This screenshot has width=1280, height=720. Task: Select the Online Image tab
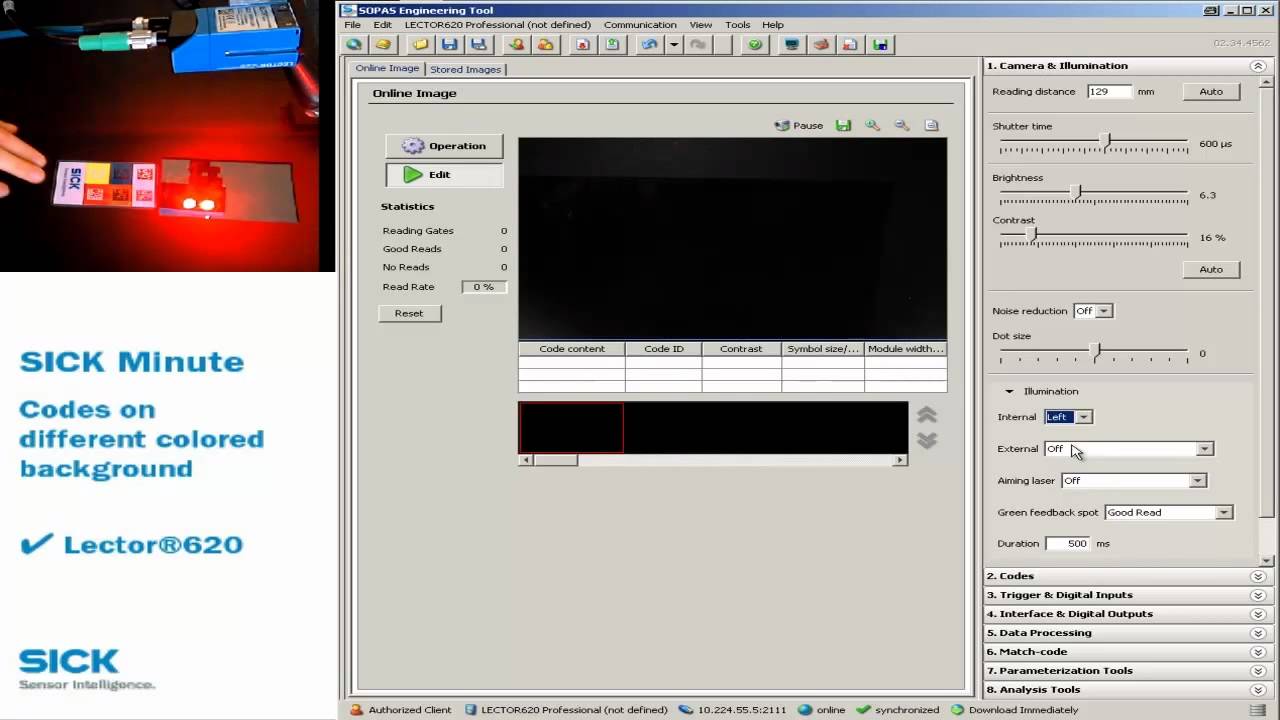click(x=387, y=68)
